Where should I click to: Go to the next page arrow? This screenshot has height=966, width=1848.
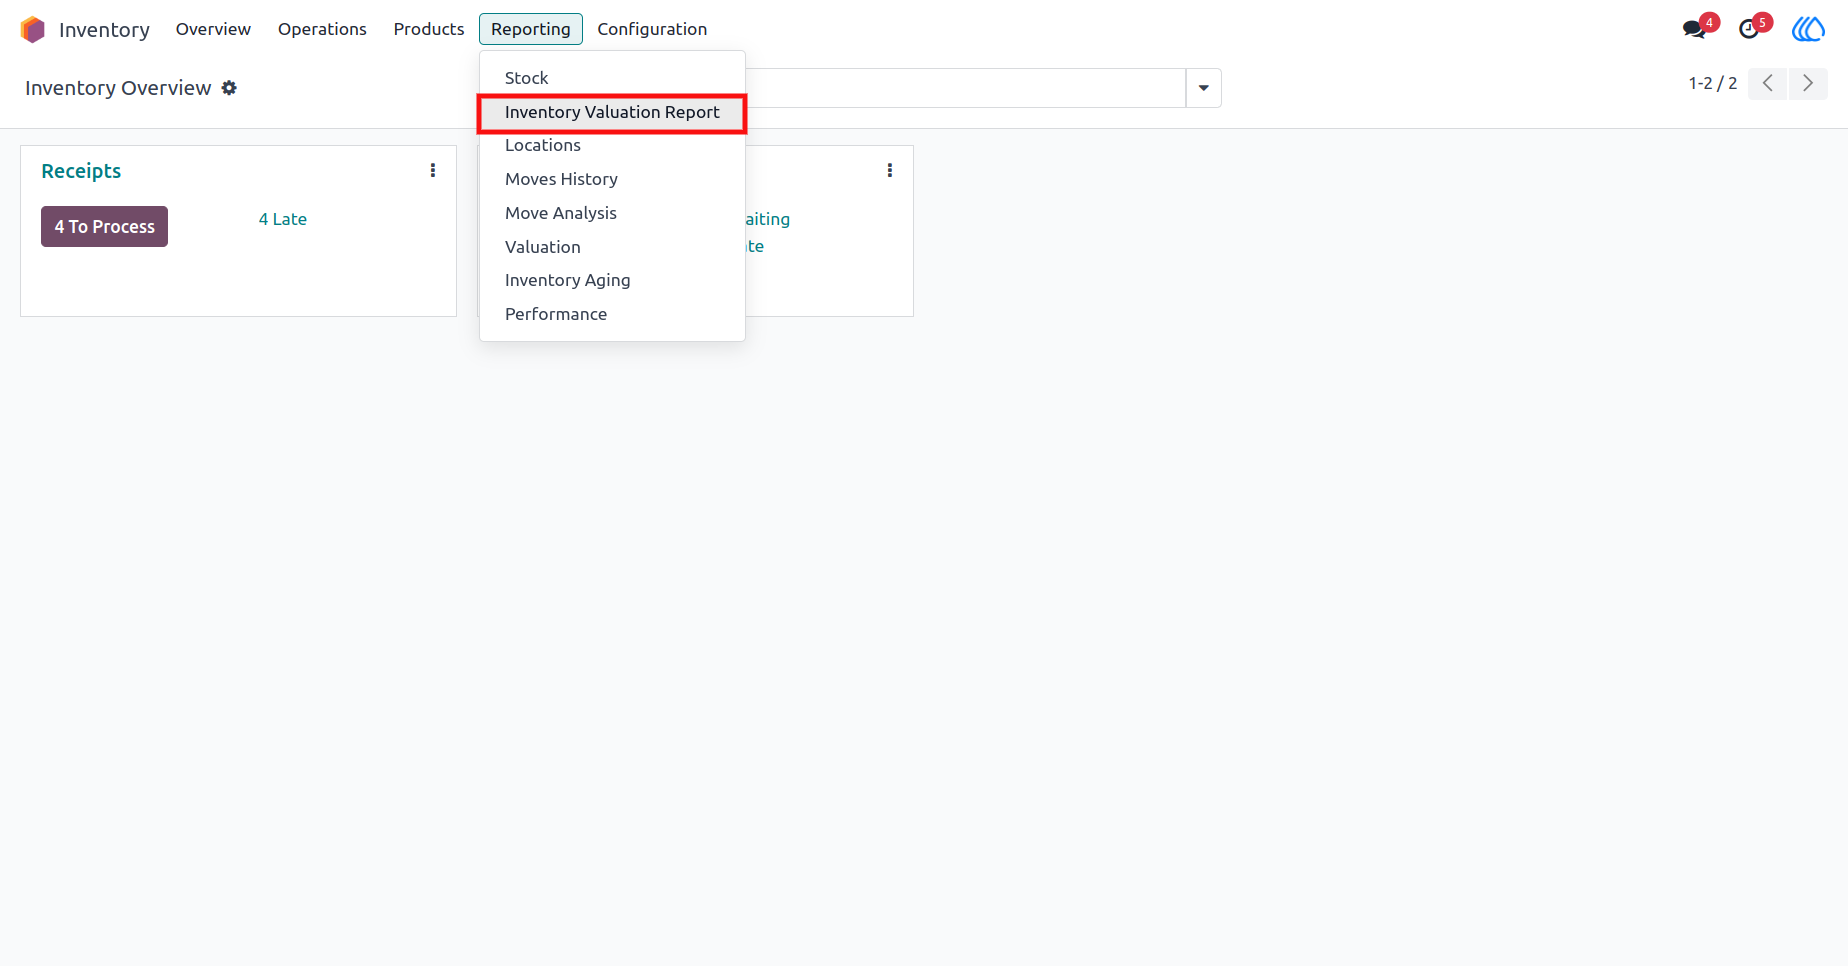point(1808,83)
